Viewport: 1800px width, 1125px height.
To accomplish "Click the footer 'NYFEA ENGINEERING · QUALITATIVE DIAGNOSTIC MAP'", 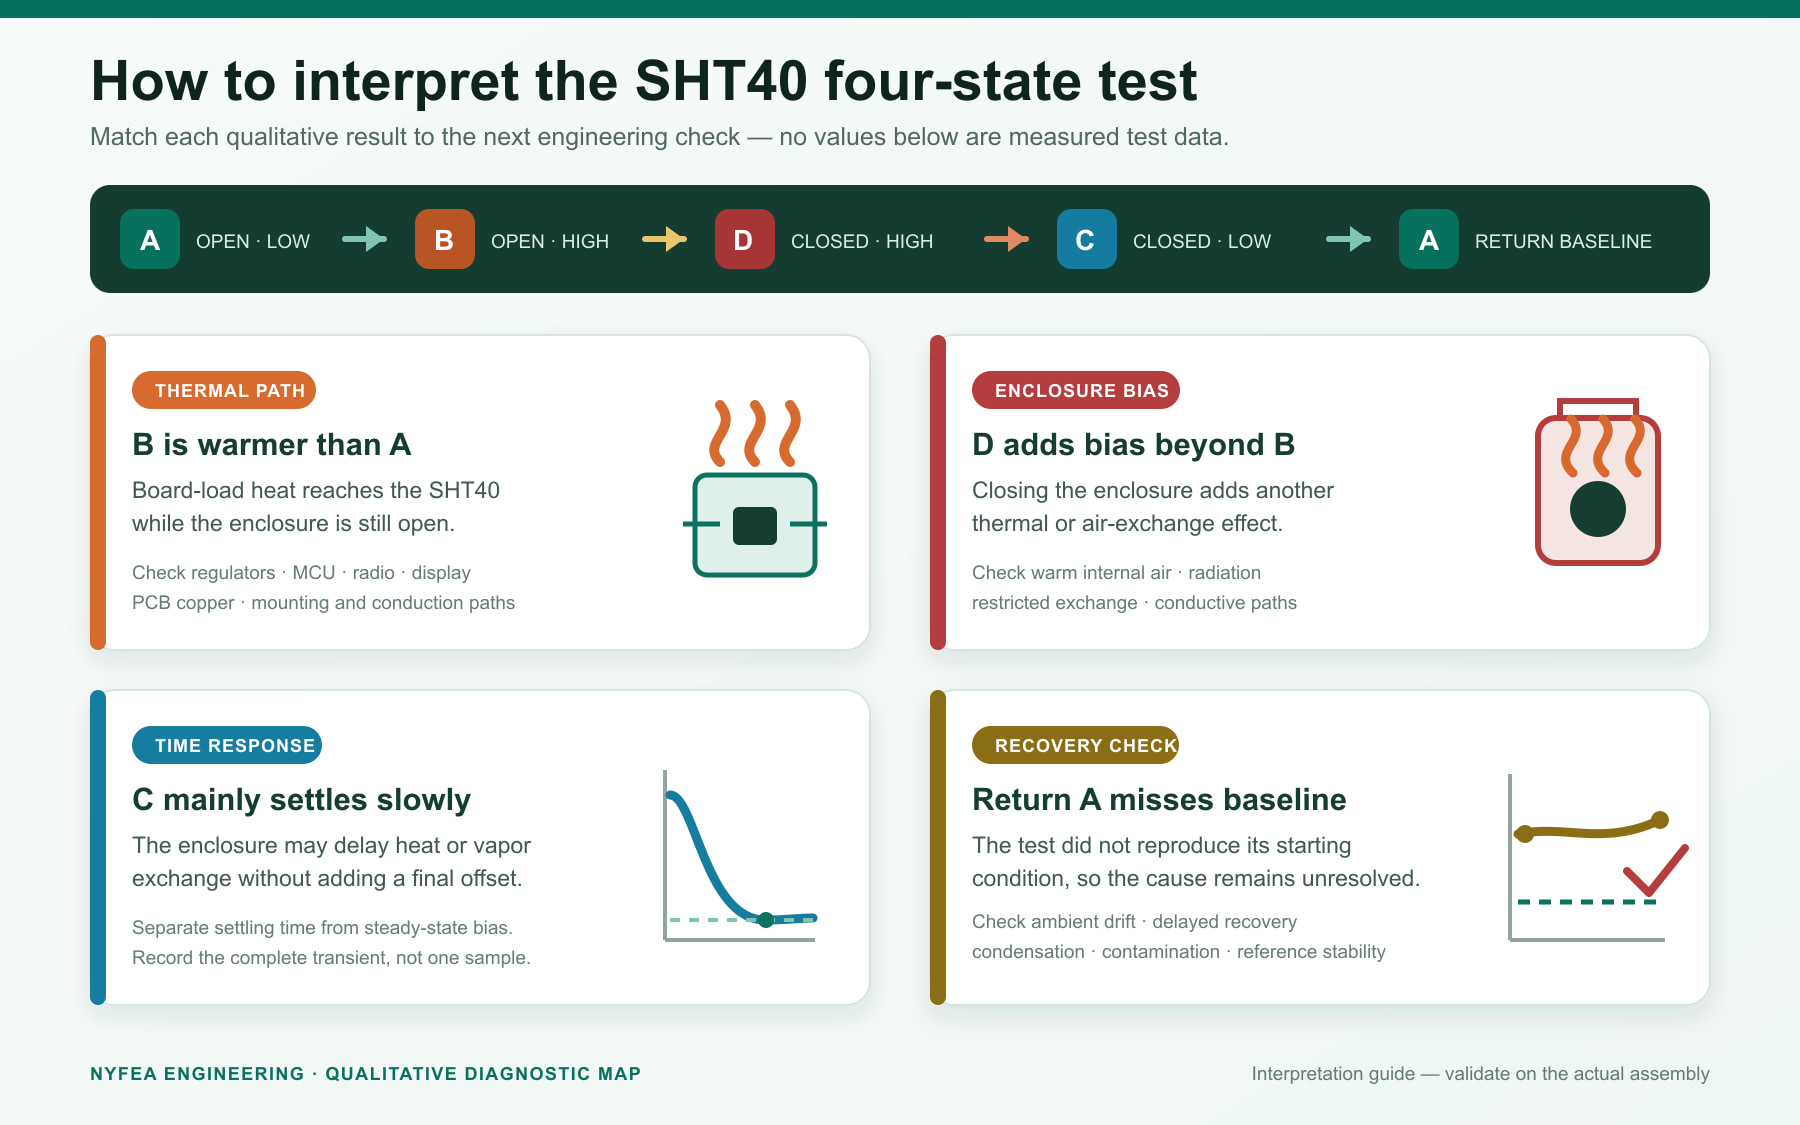I will click(365, 1074).
